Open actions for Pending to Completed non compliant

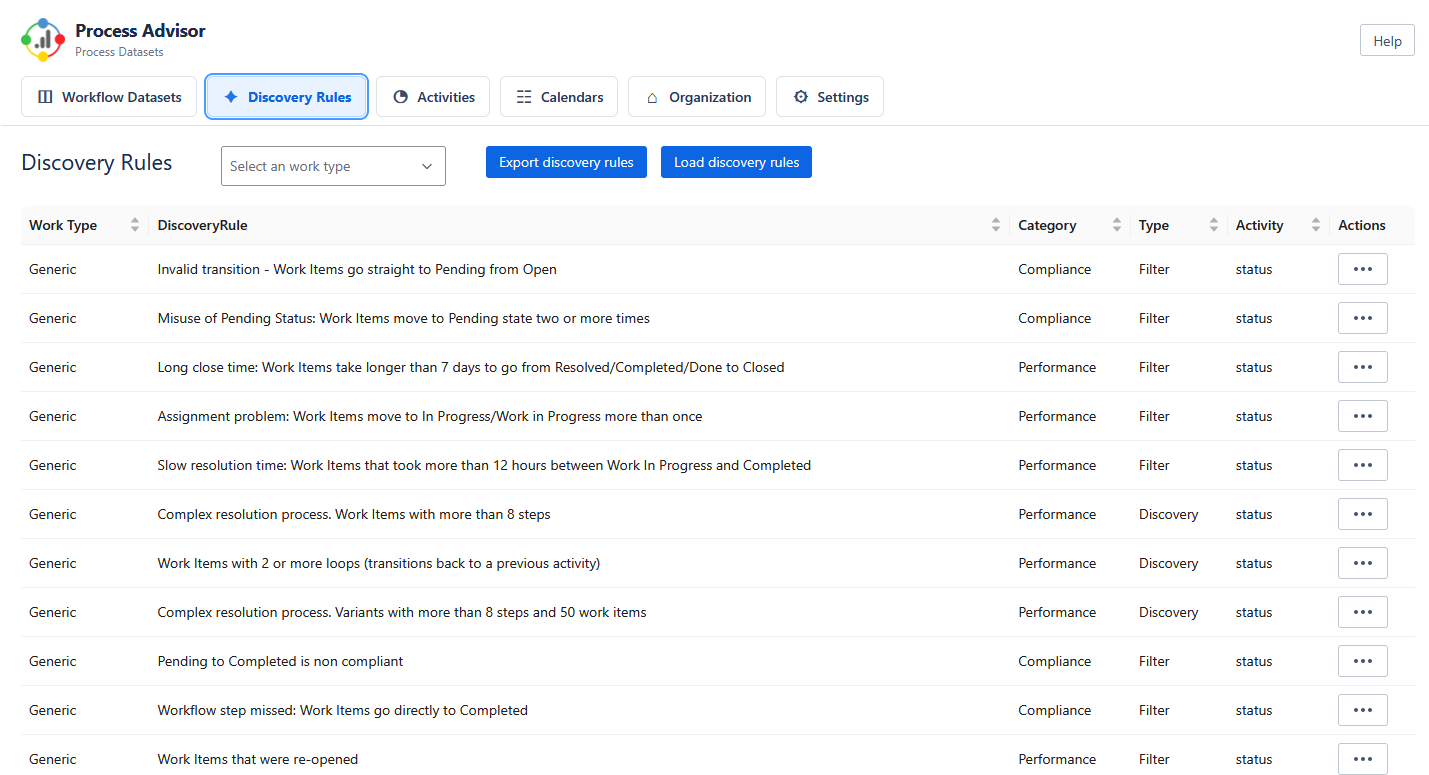1362,661
